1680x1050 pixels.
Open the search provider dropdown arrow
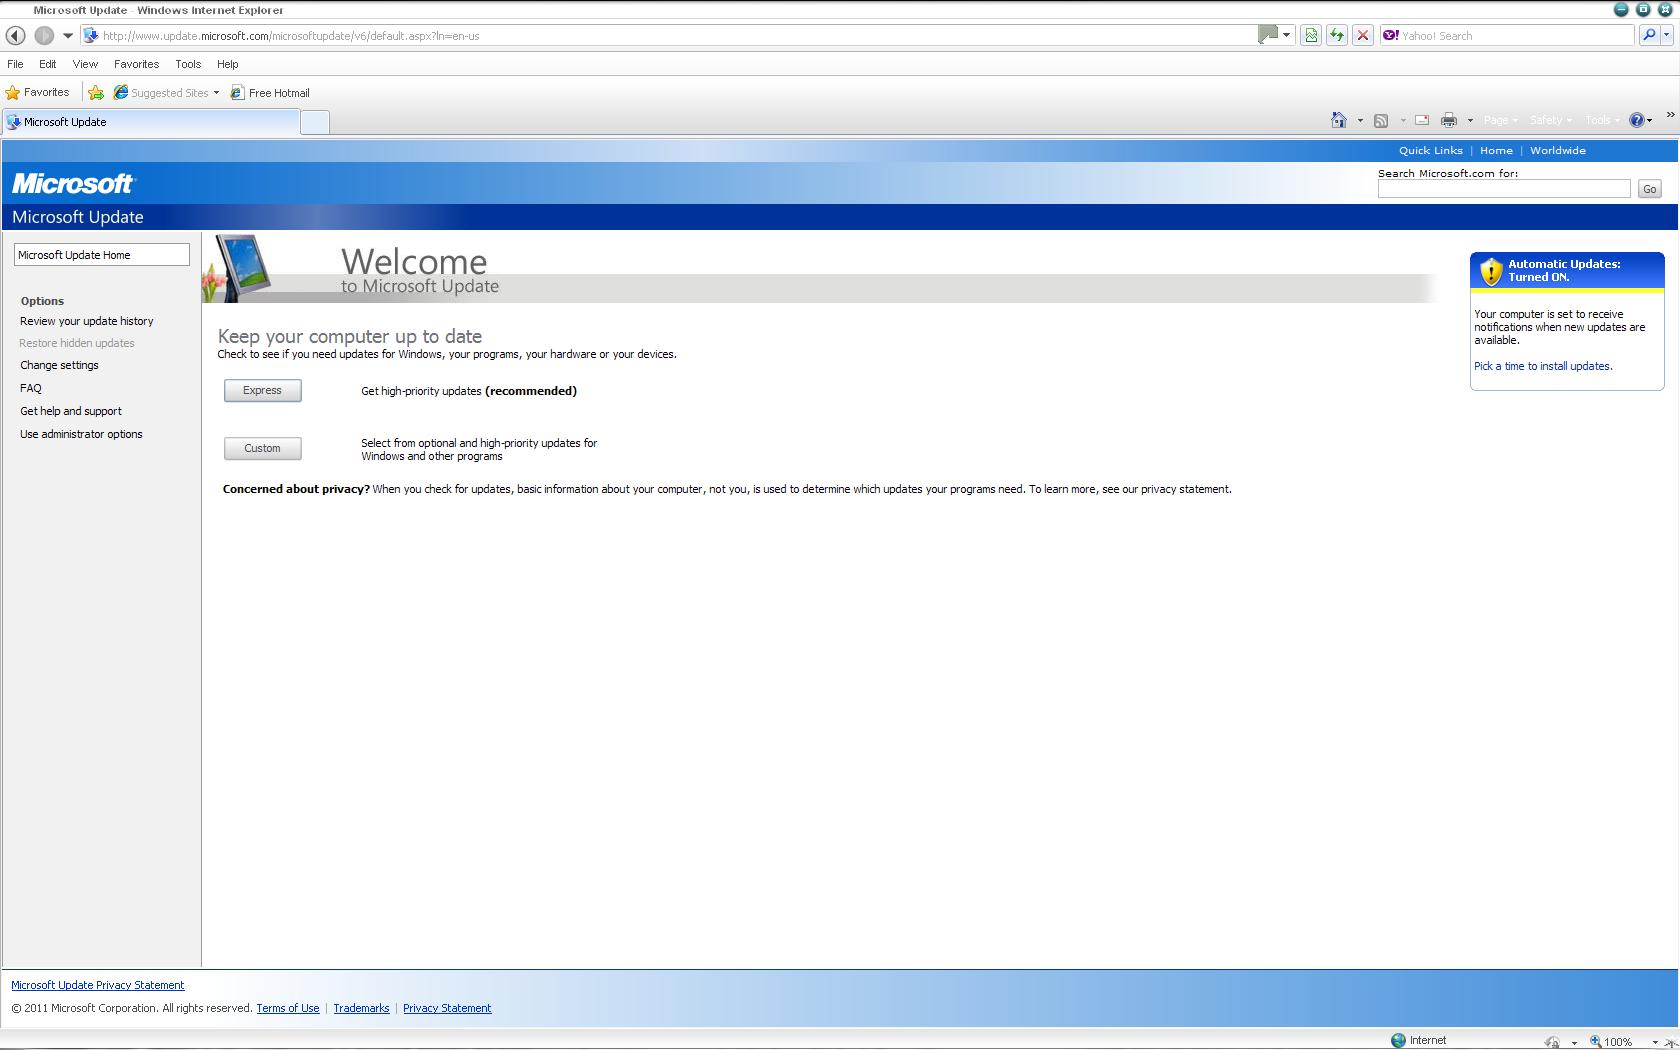click(x=1667, y=35)
